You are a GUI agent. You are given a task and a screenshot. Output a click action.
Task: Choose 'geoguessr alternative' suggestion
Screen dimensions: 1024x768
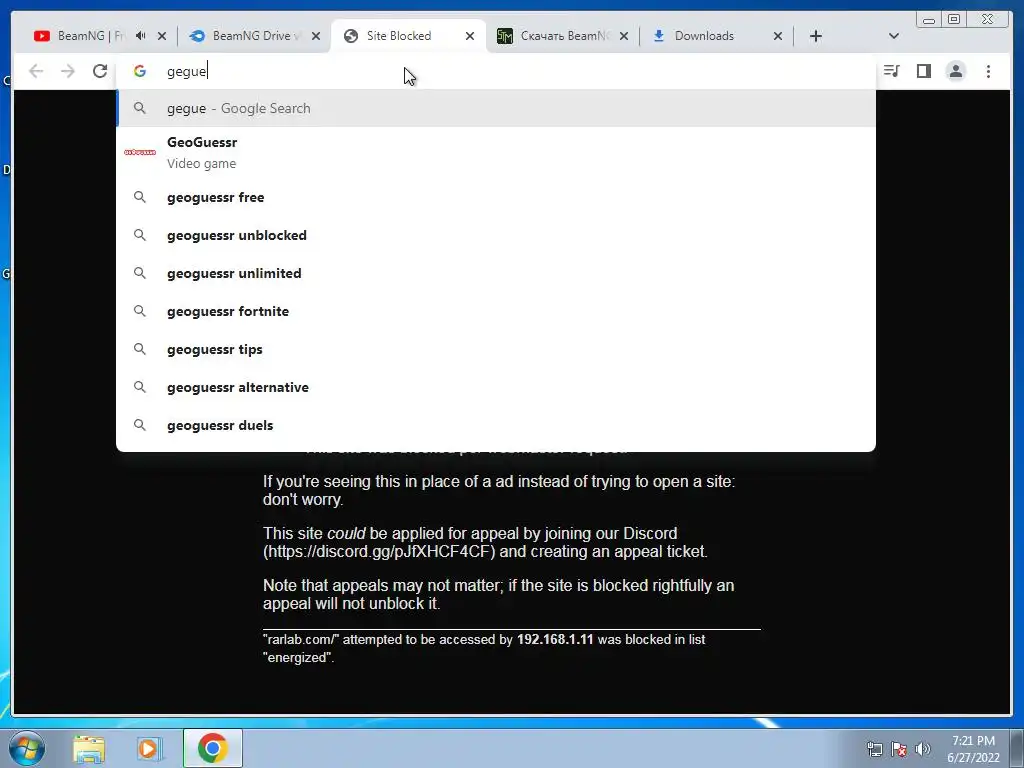496,387
